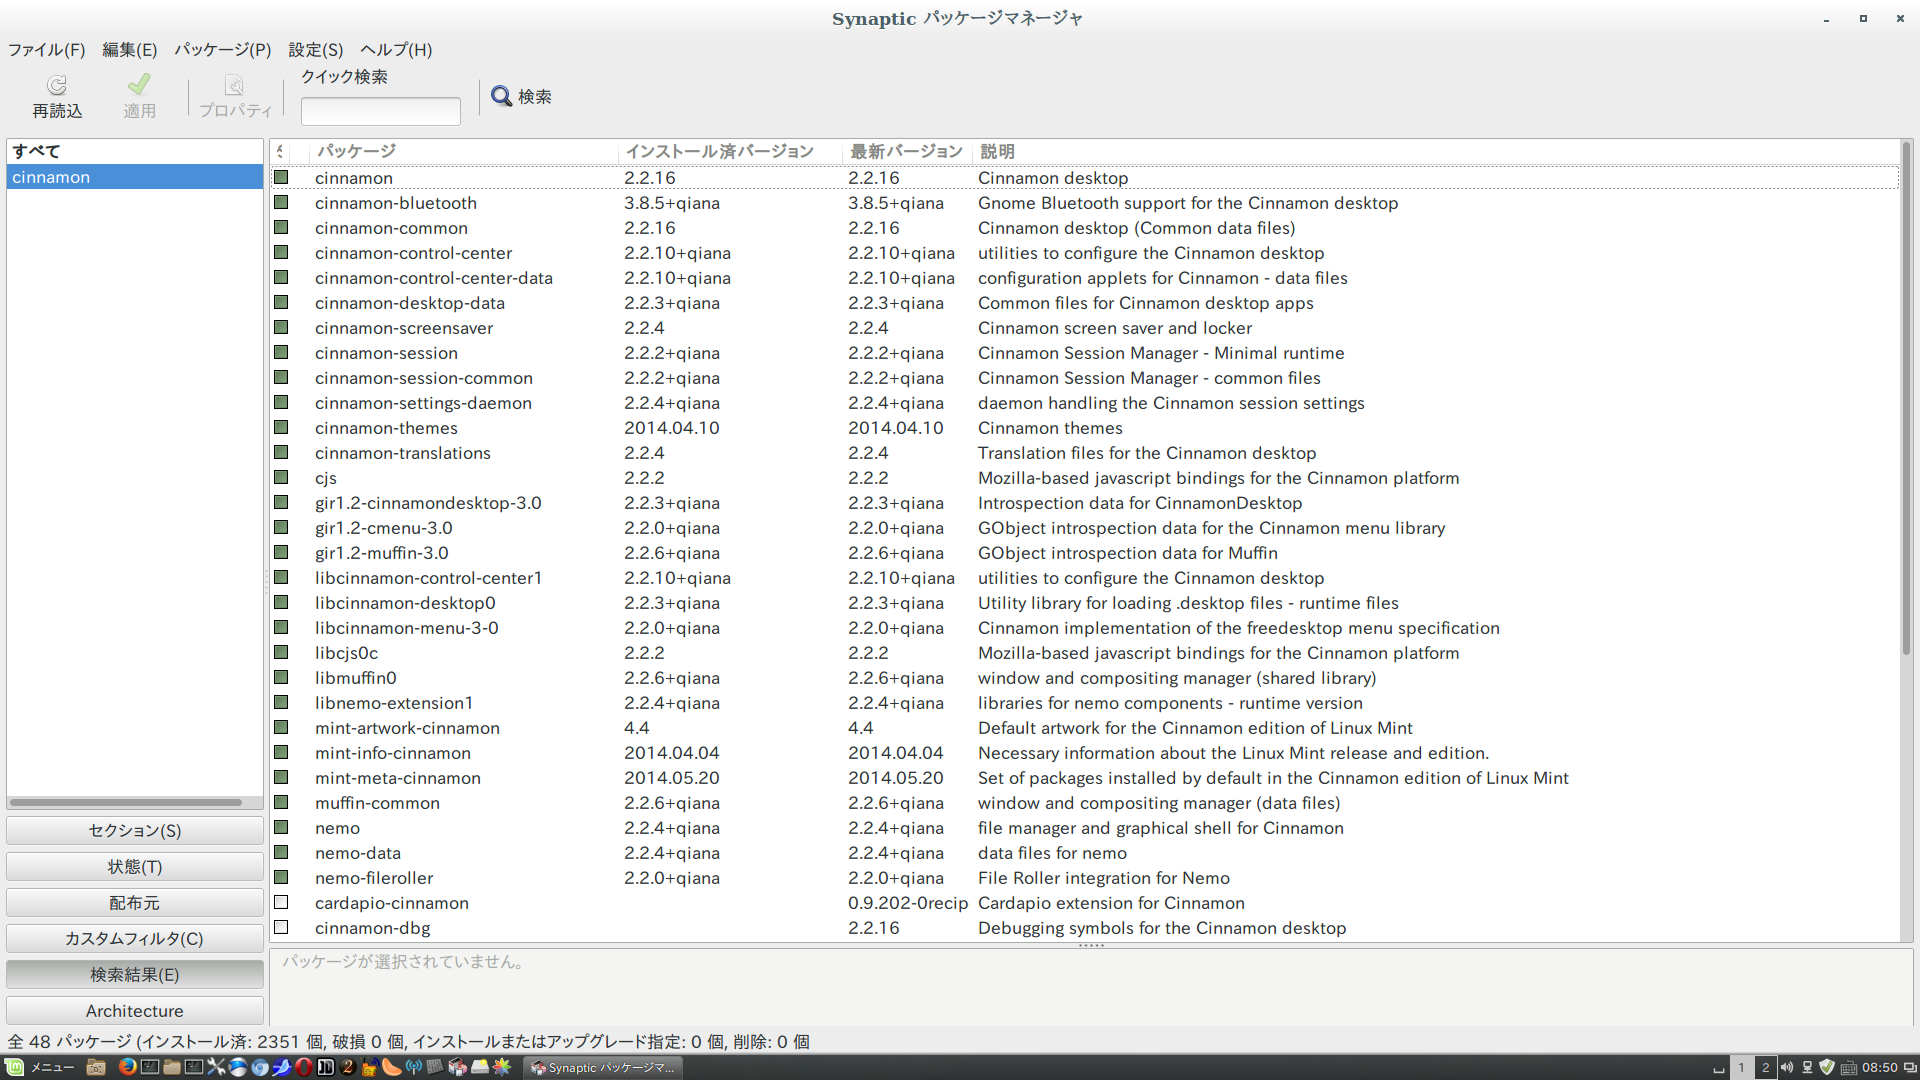The width and height of the screenshot is (1920, 1080).
Task: Select the cinnamon entry in the filter list
Action: click(135, 177)
